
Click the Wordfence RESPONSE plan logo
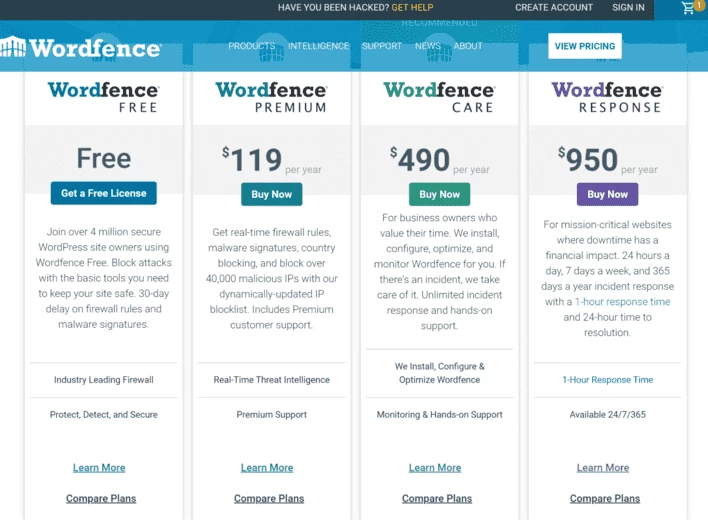(607, 97)
